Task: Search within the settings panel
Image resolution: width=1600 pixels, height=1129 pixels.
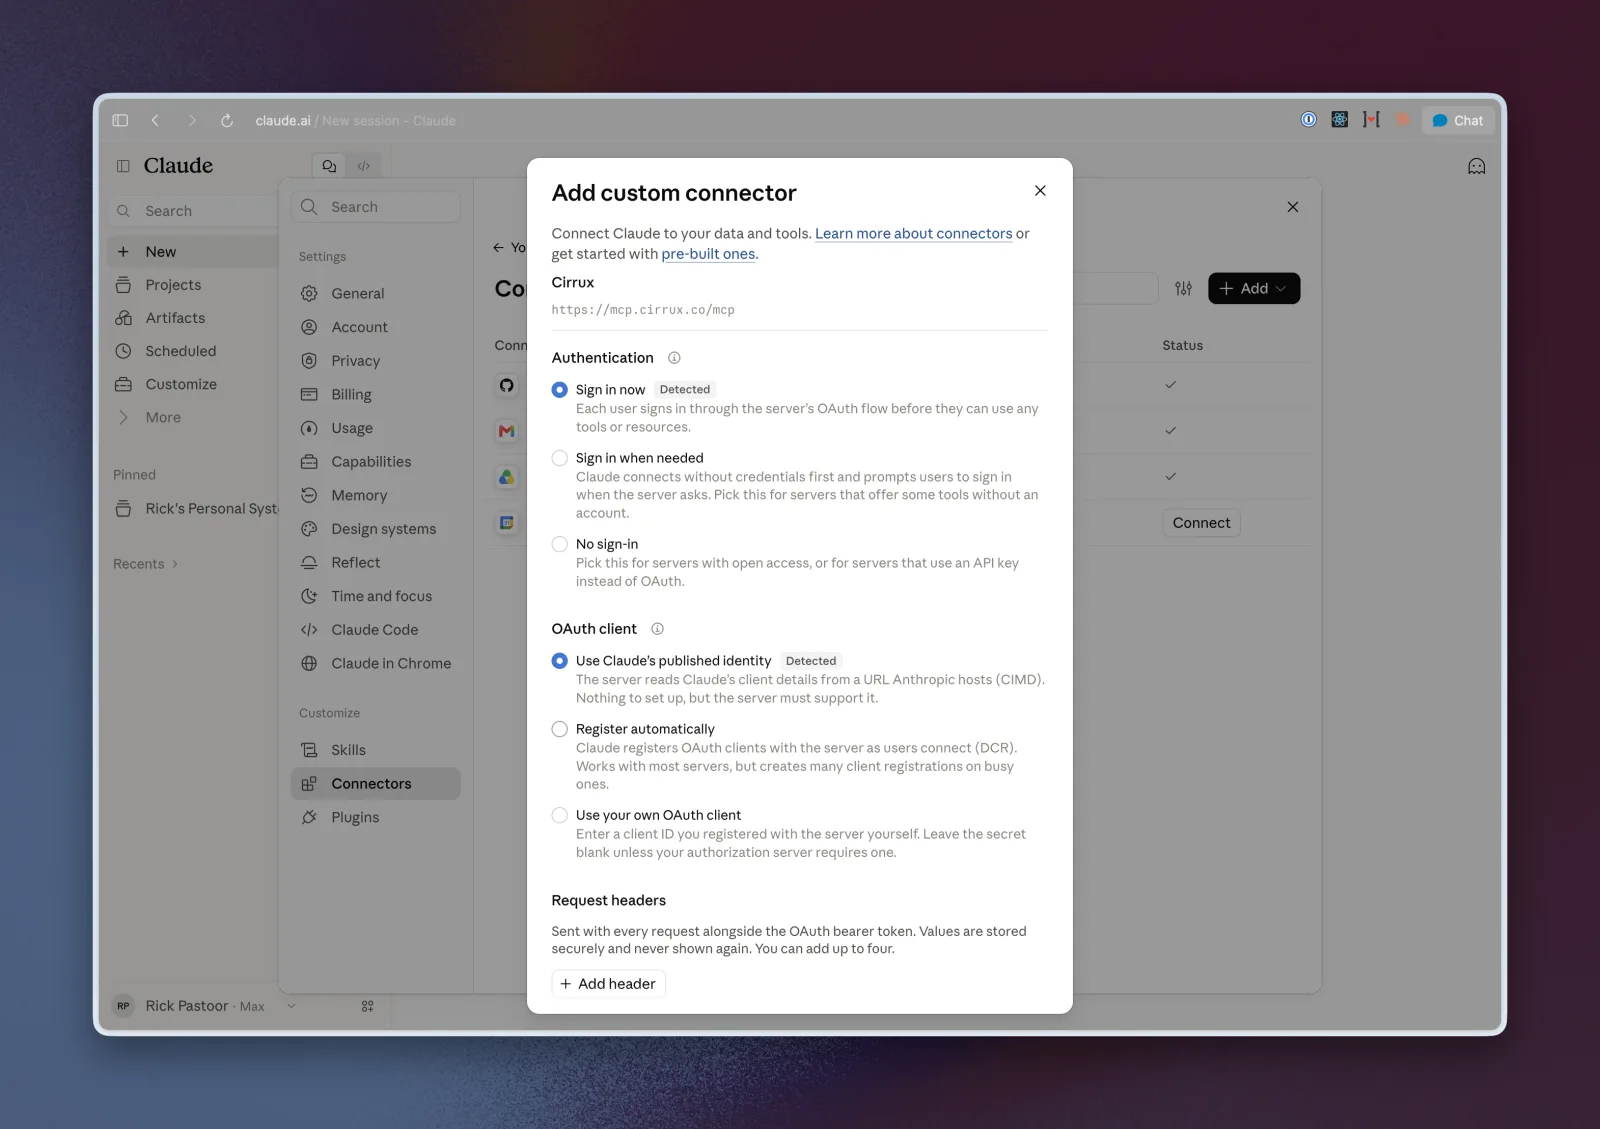Action: [376, 207]
